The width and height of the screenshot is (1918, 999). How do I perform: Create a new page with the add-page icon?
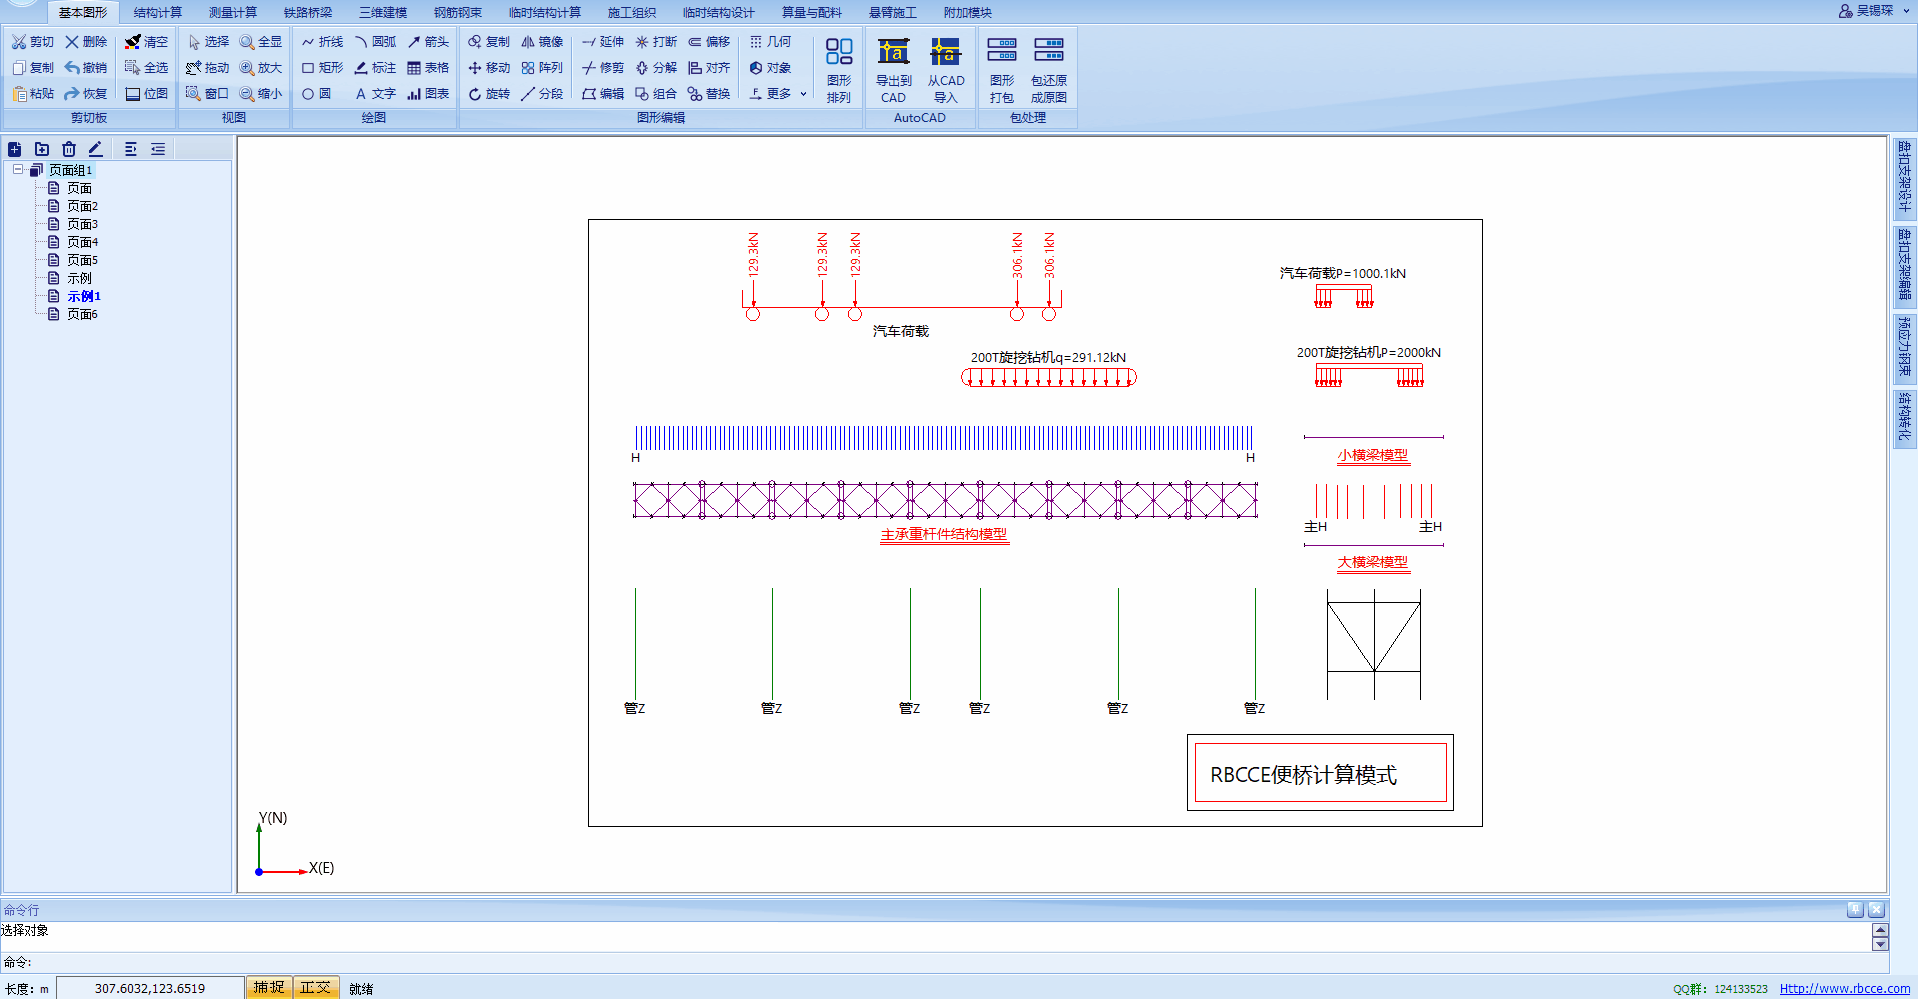coord(14,148)
